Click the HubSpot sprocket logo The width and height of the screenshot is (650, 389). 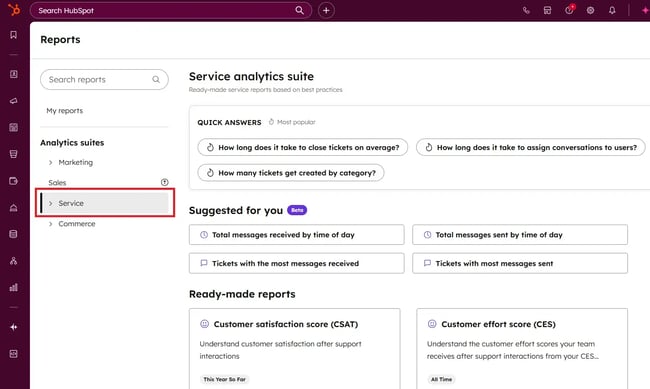coord(14,10)
